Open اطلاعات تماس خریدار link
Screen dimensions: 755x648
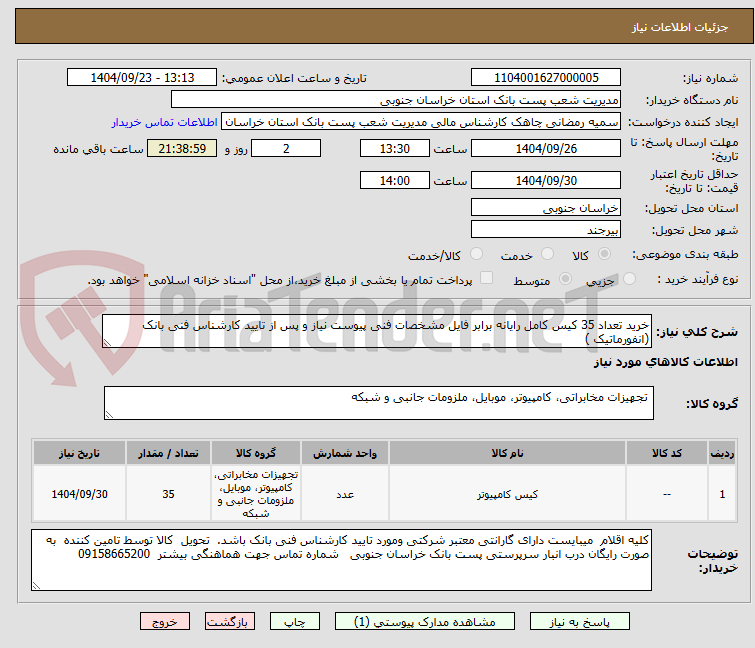(165, 122)
